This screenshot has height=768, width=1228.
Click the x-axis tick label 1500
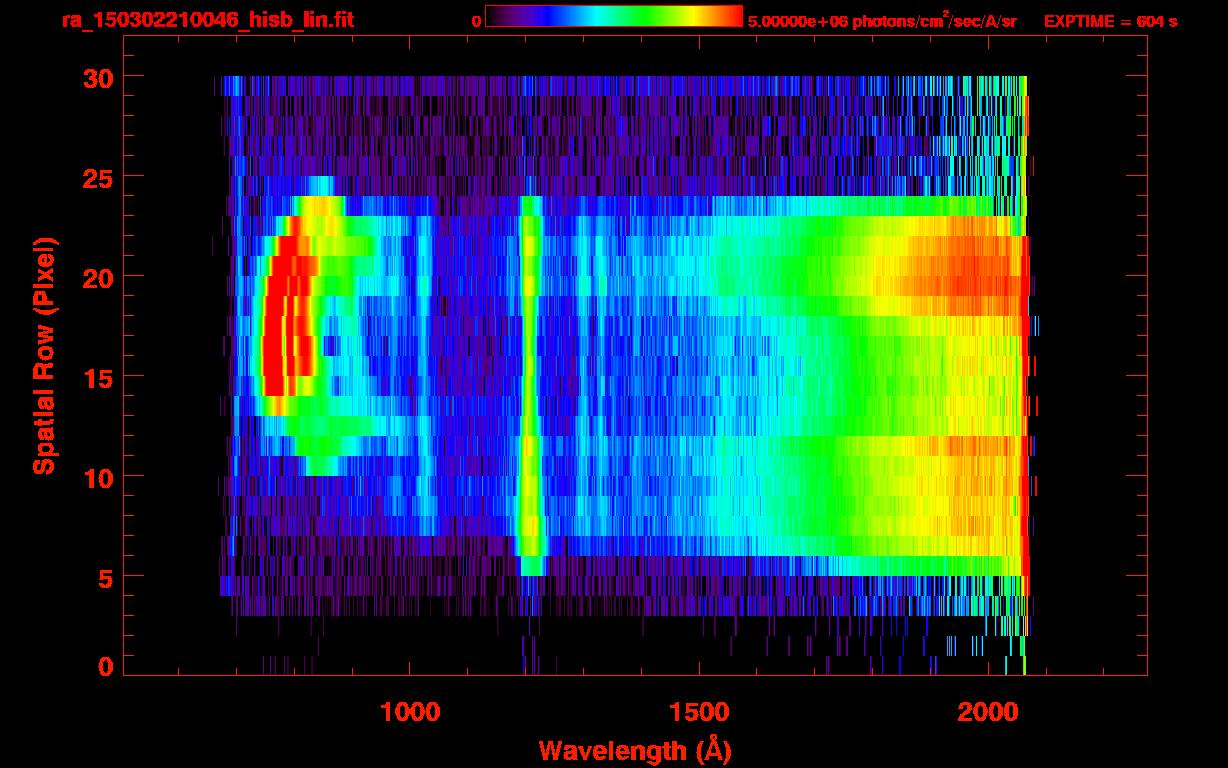(x=699, y=712)
